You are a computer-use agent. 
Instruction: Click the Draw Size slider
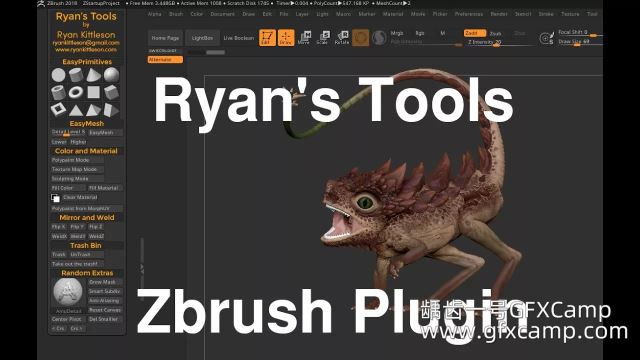click(580, 41)
